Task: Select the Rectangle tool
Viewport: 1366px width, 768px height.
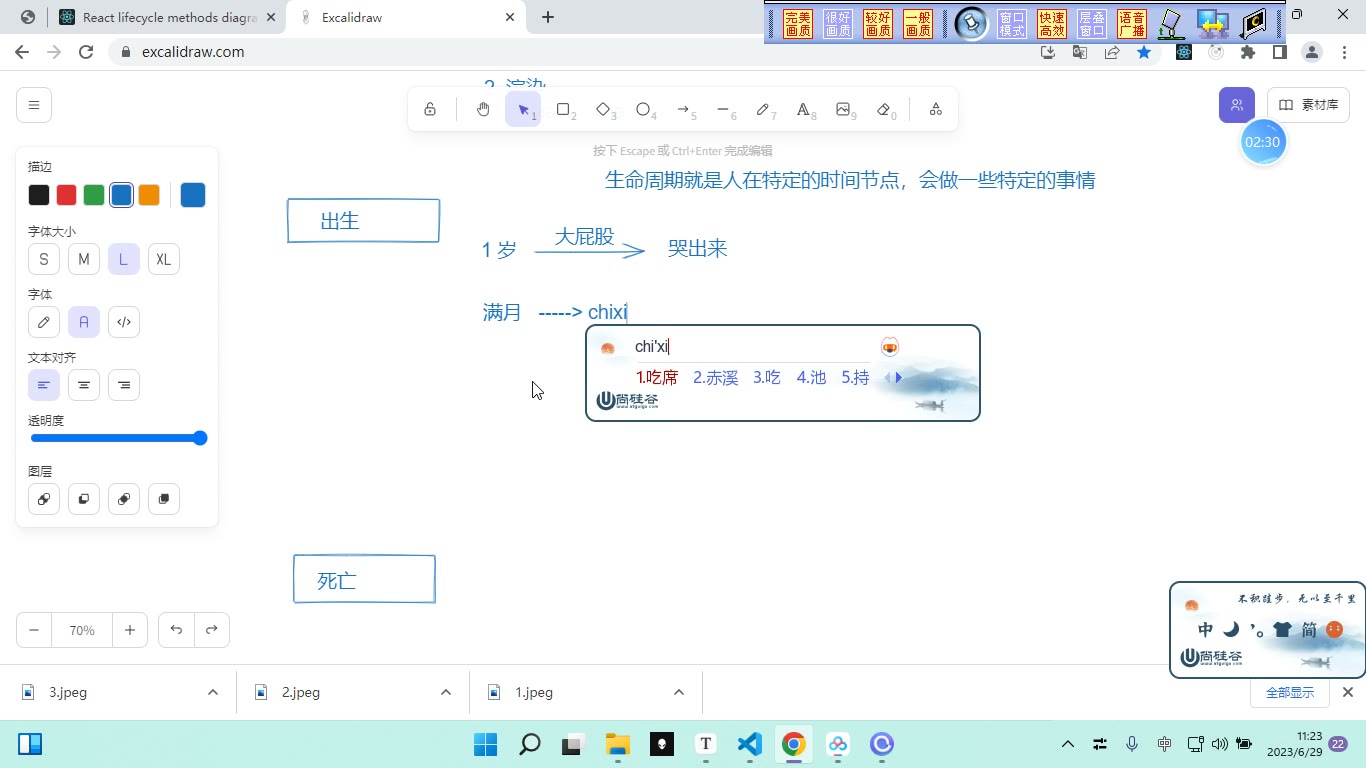Action: coord(563,109)
